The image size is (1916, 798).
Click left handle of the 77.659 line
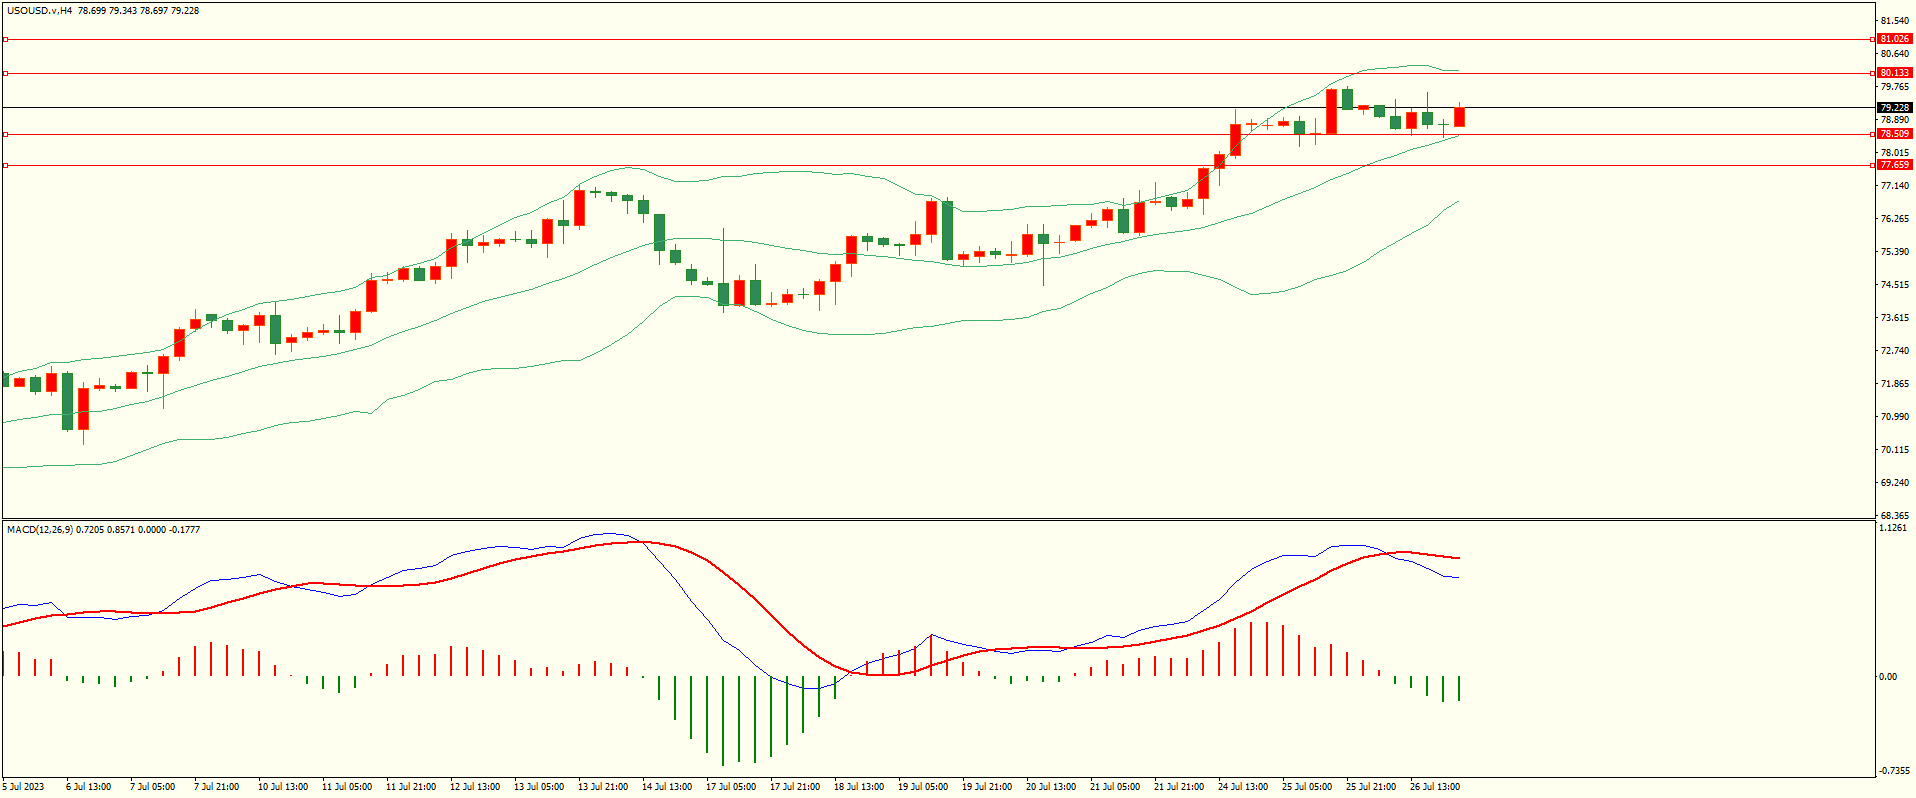5,165
